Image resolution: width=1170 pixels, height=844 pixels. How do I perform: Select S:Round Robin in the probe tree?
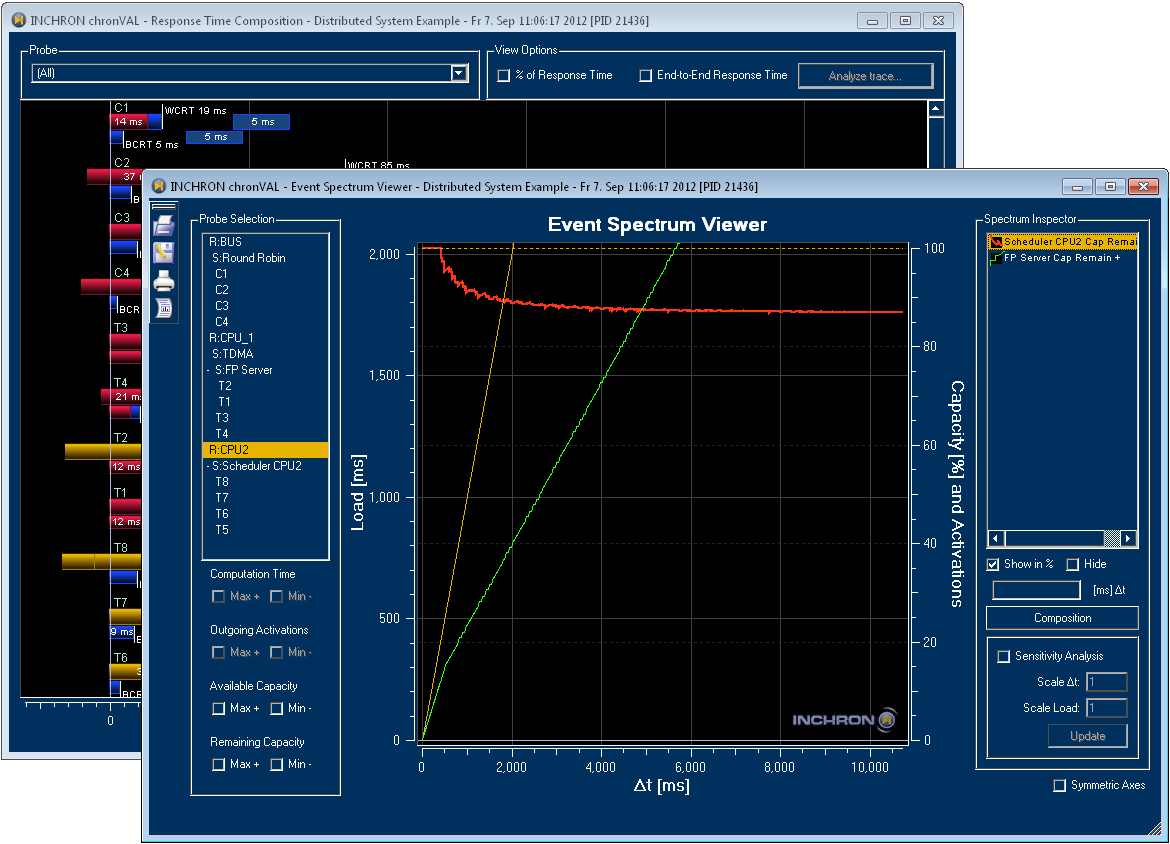(x=248, y=258)
